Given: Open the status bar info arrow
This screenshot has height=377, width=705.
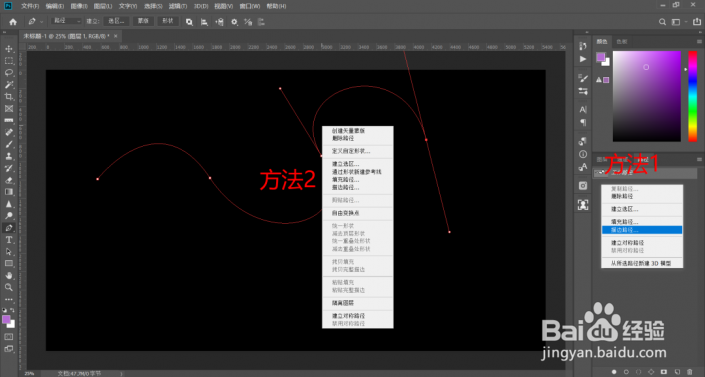Looking at the screenshot, I should (121, 373).
